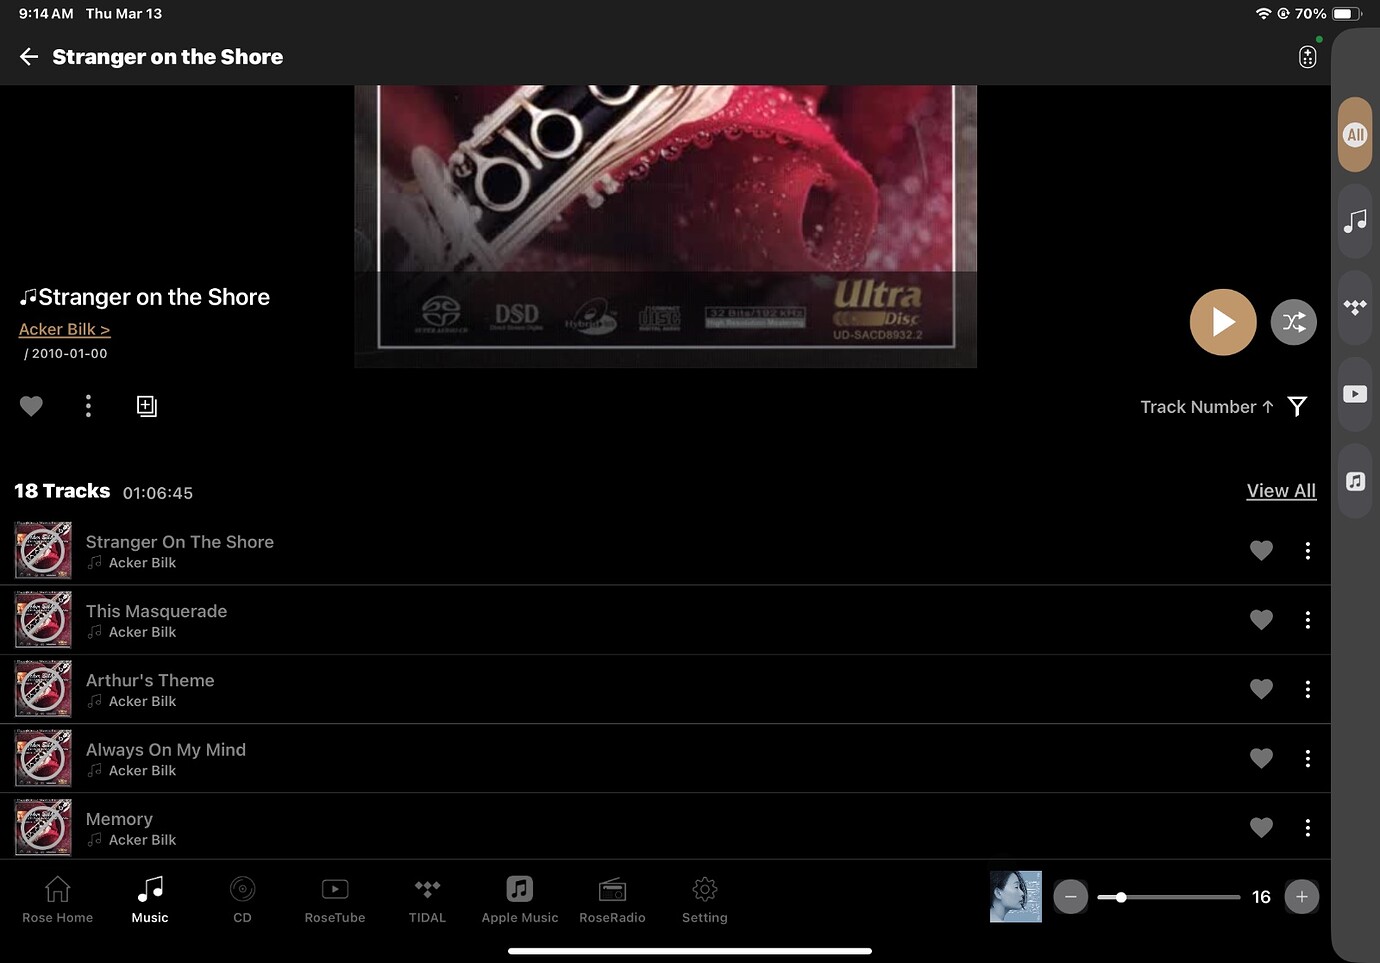Open options for Memory track
This screenshot has height=963, width=1380.
[1307, 827]
